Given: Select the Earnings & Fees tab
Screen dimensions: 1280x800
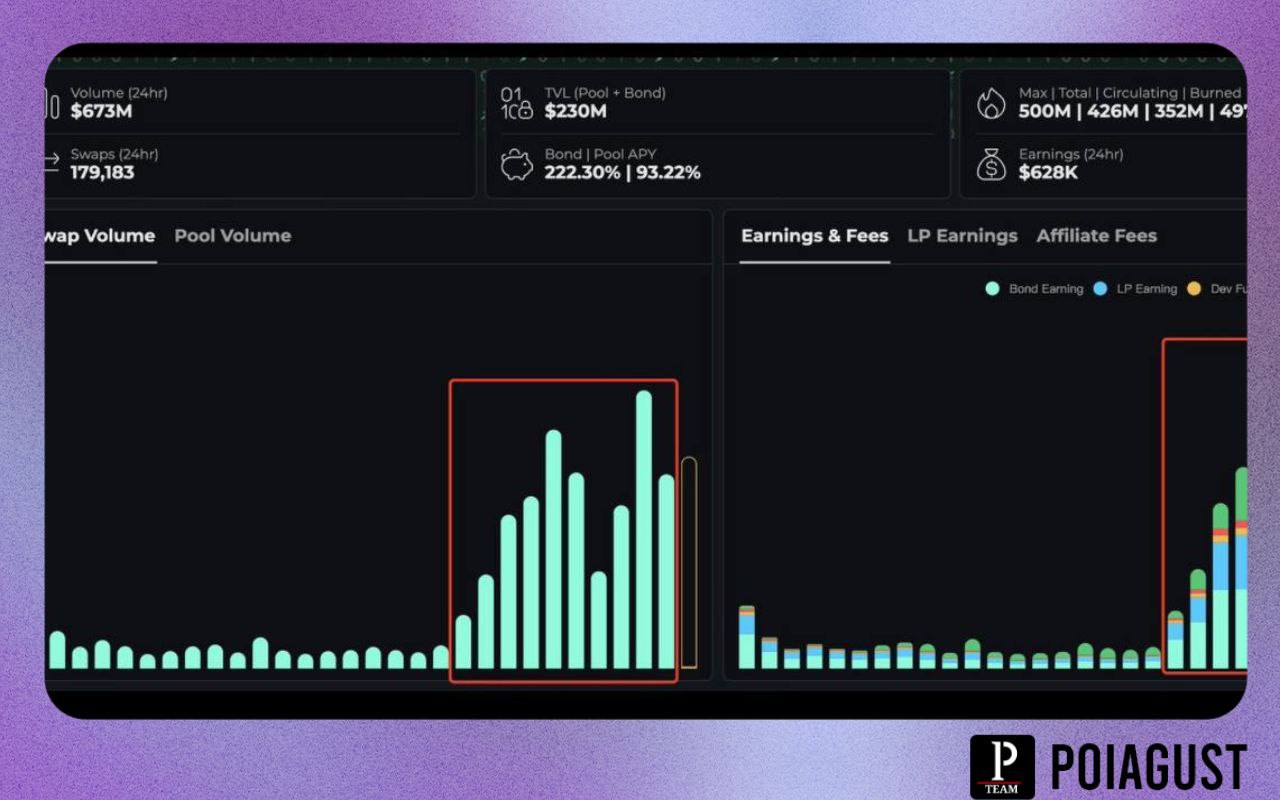Looking at the screenshot, I should pos(815,236).
